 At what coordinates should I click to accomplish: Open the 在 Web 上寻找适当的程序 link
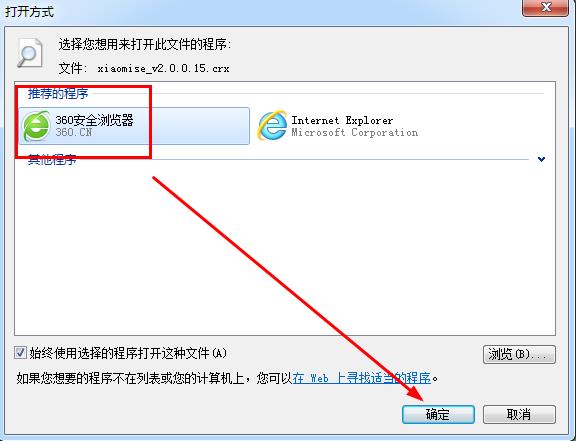pos(361,378)
